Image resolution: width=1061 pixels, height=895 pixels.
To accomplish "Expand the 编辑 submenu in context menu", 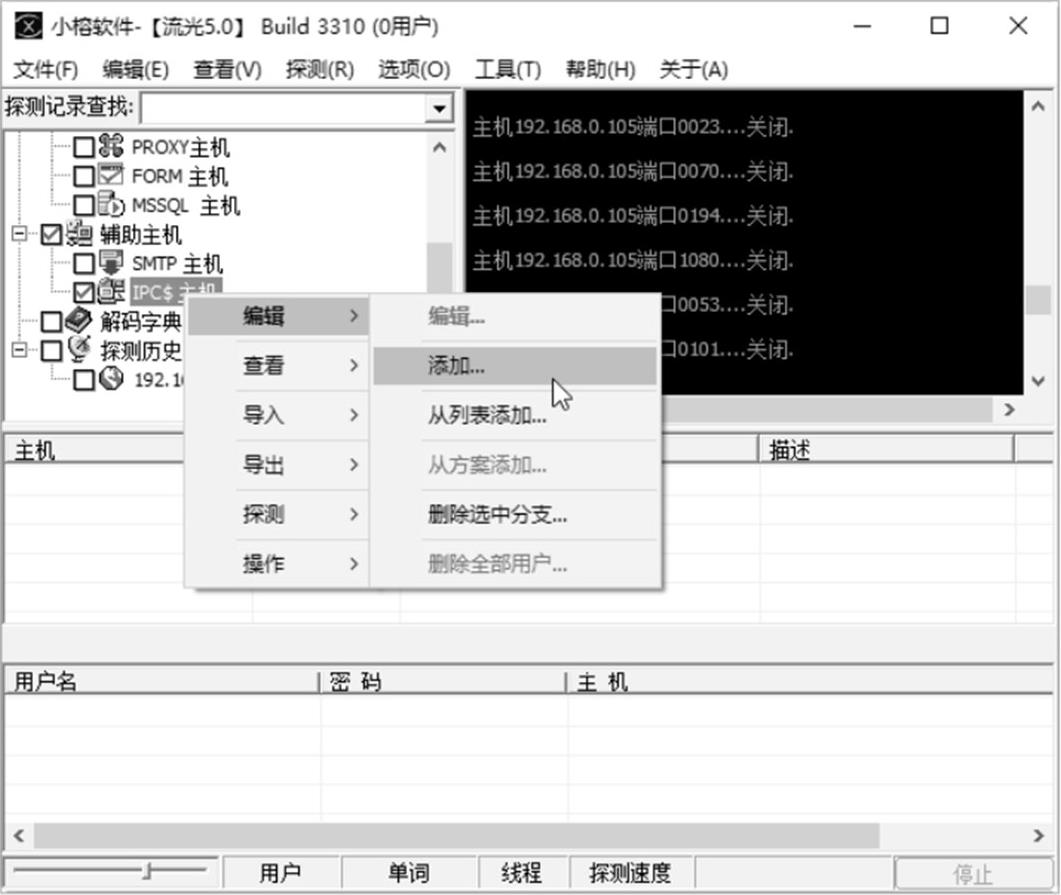I will [278, 316].
